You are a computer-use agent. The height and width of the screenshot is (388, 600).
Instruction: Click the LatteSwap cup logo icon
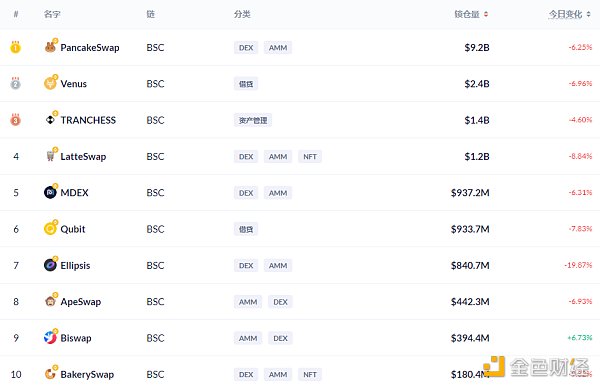50,156
